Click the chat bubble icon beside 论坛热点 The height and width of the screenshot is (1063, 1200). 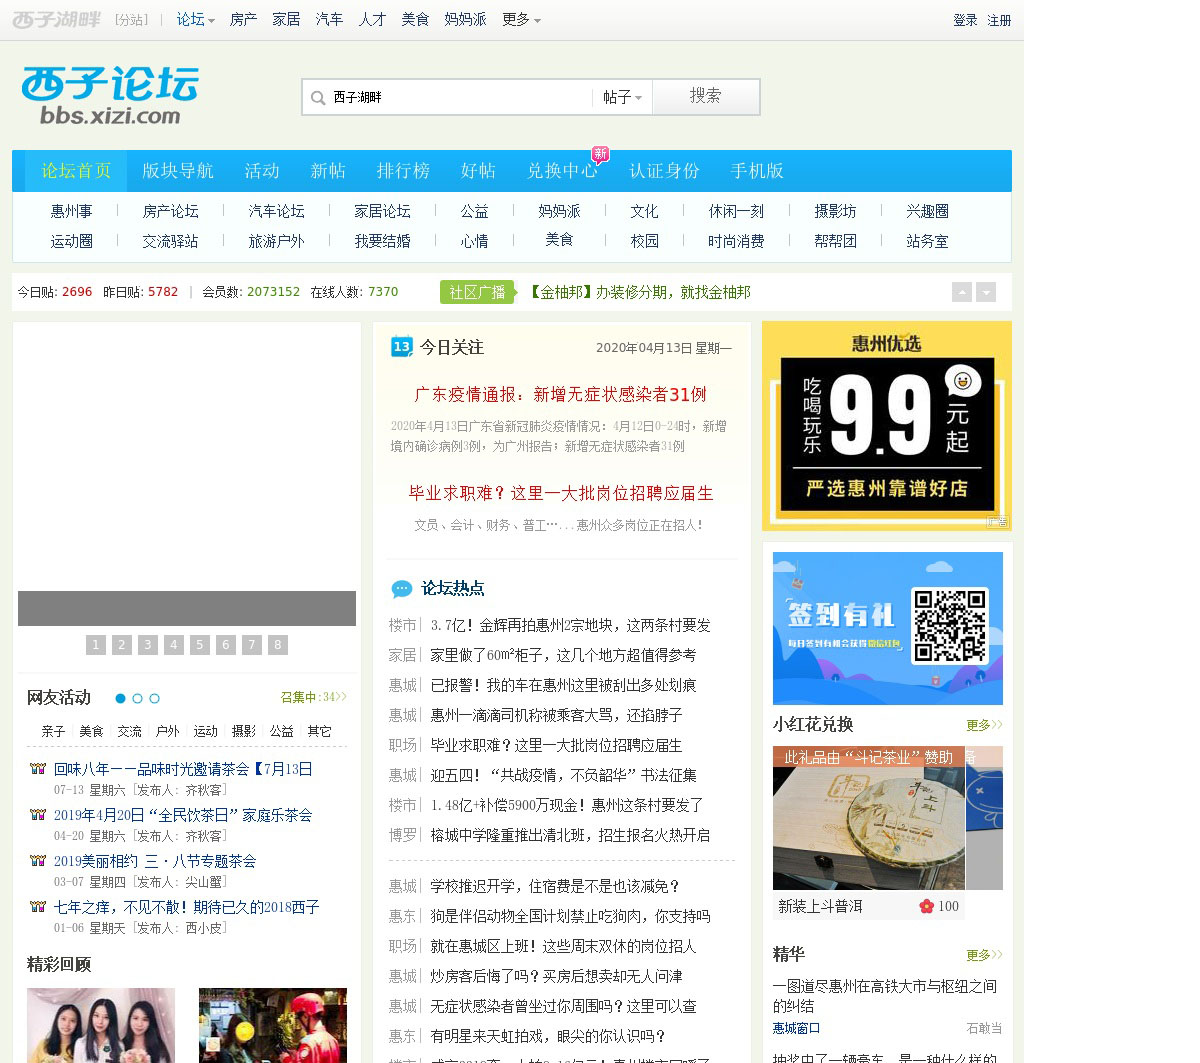coord(401,589)
